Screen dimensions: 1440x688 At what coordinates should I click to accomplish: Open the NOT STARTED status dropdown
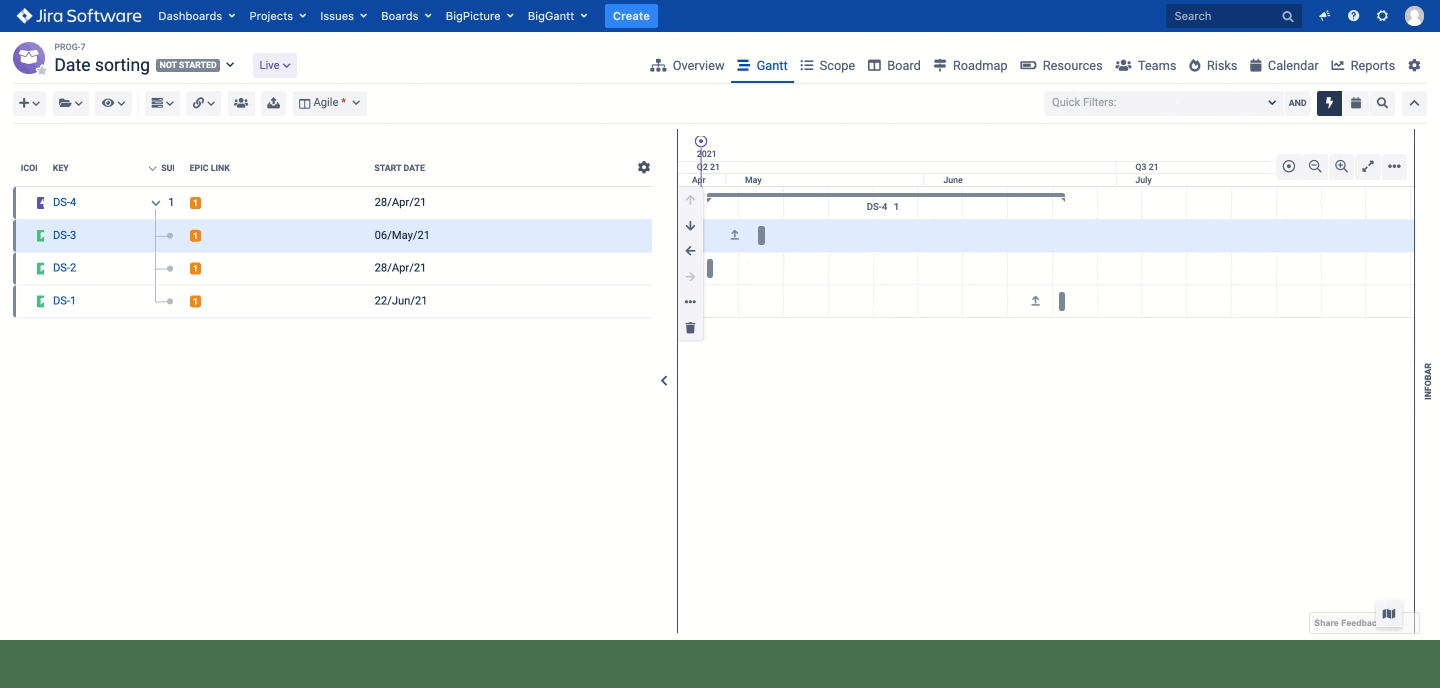point(195,65)
